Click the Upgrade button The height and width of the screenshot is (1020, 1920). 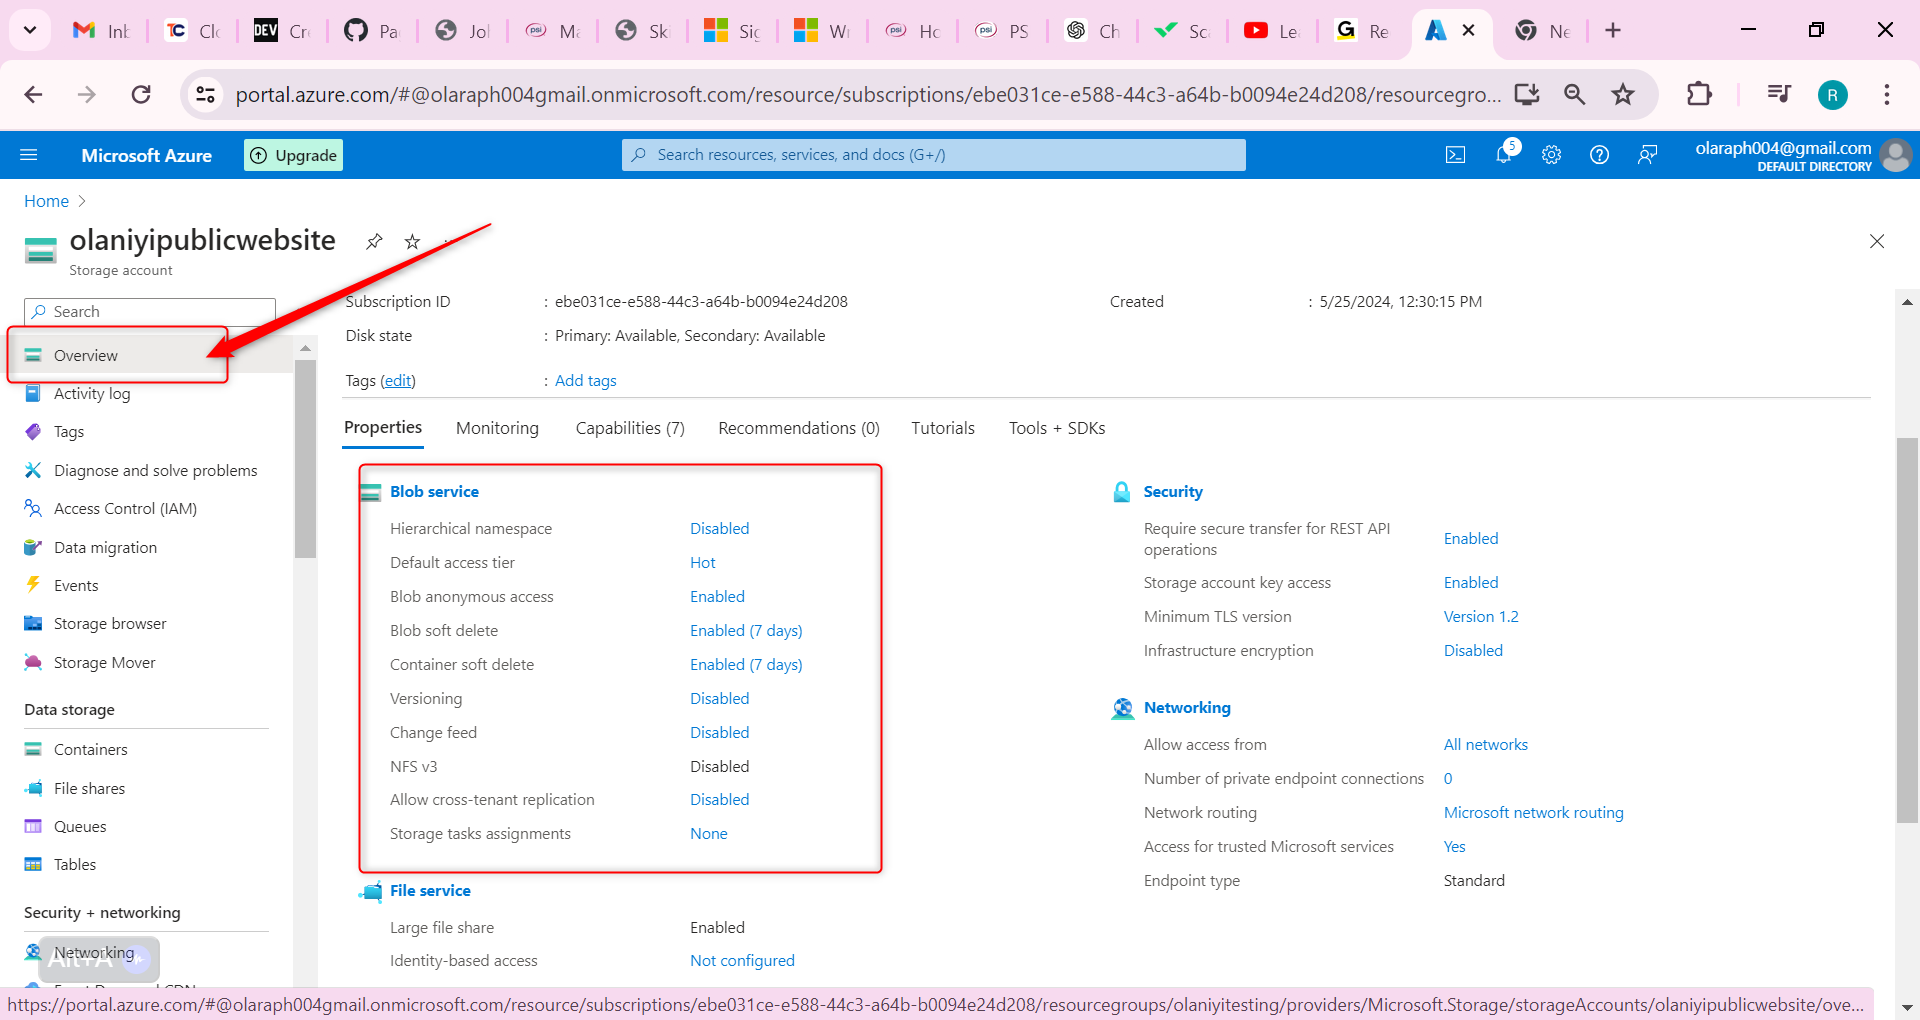(294, 155)
